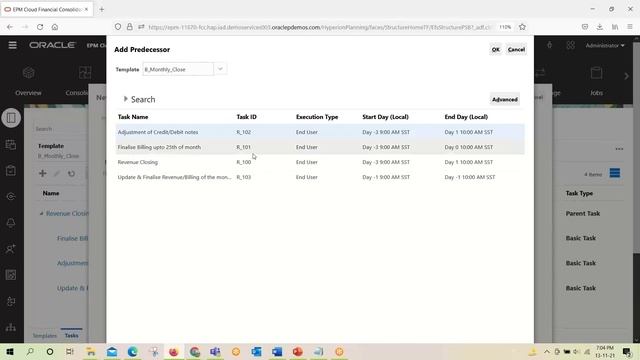Select the EPM Cloud Financial Consolidation tab
Screen dimensions: 640x360
tap(46, 9)
